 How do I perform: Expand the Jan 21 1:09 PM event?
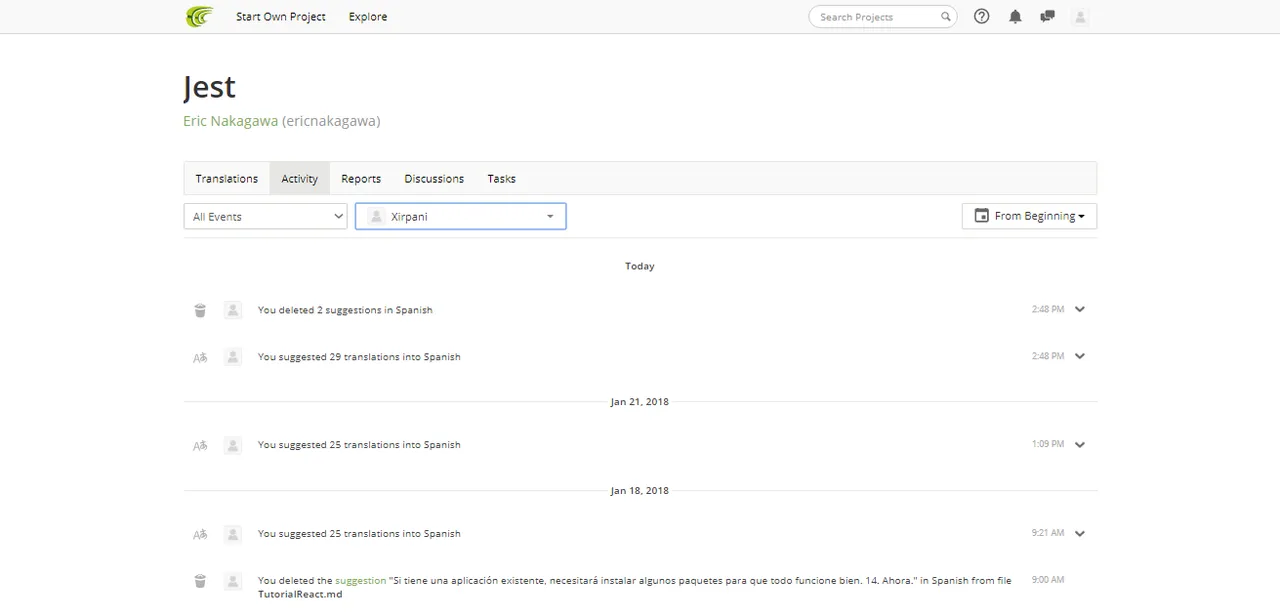coord(1080,445)
